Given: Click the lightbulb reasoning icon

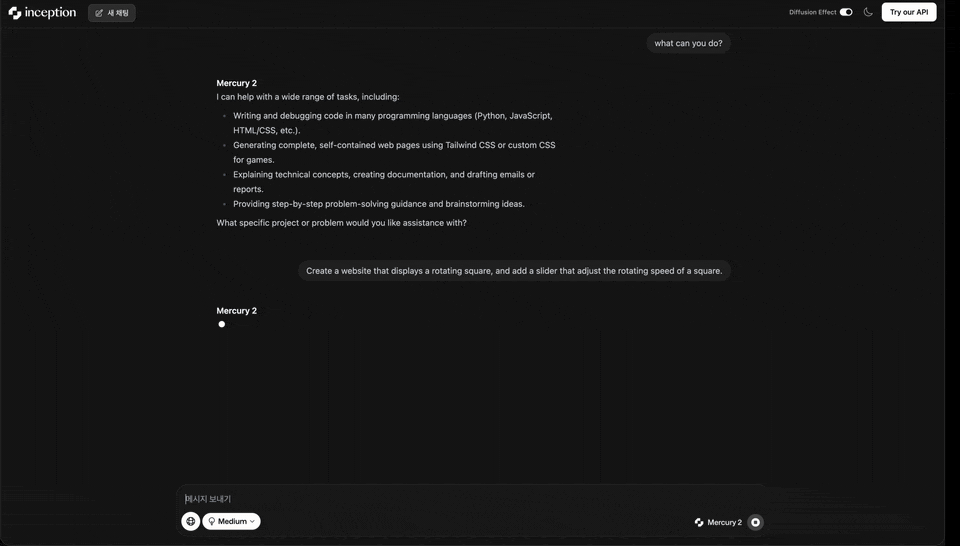Looking at the screenshot, I should point(212,521).
